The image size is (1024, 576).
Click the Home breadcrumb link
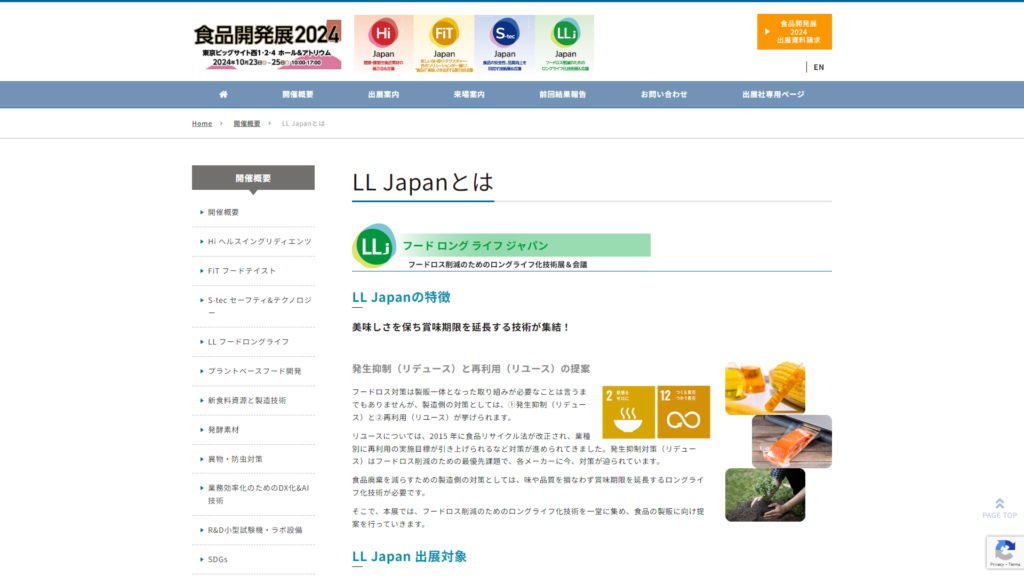click(202, 123)
